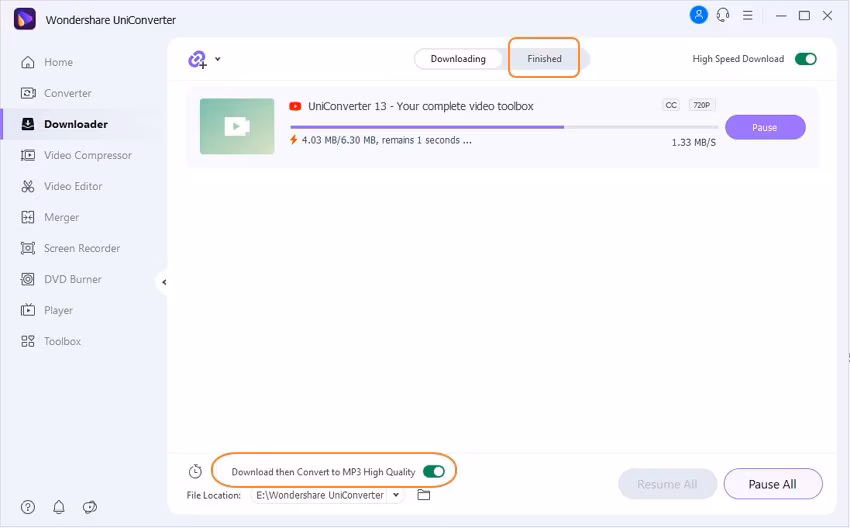Image resolution: width=850 pixels, height=528 pixels.
Task: Open the help question mark icon
Action: click(x=28, y=507)
